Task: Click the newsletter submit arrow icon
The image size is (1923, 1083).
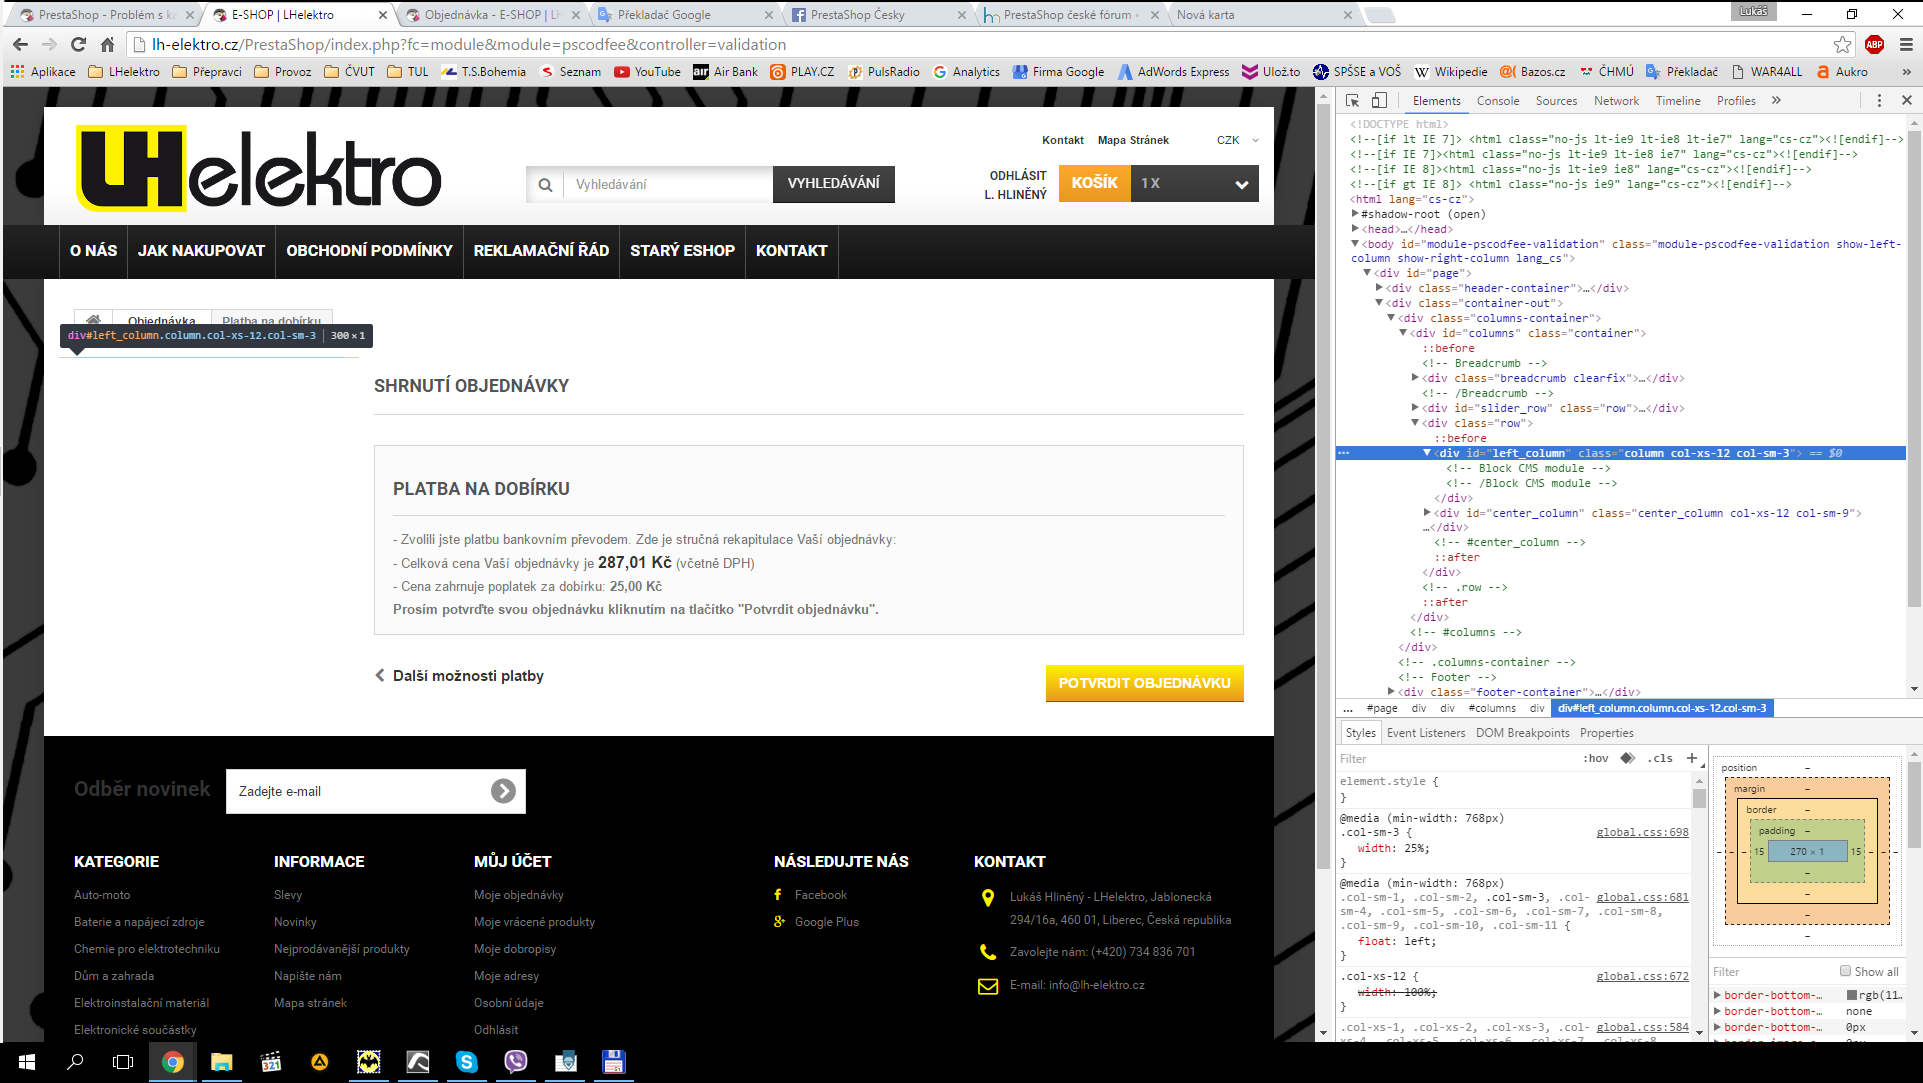Action: [503, 791]
